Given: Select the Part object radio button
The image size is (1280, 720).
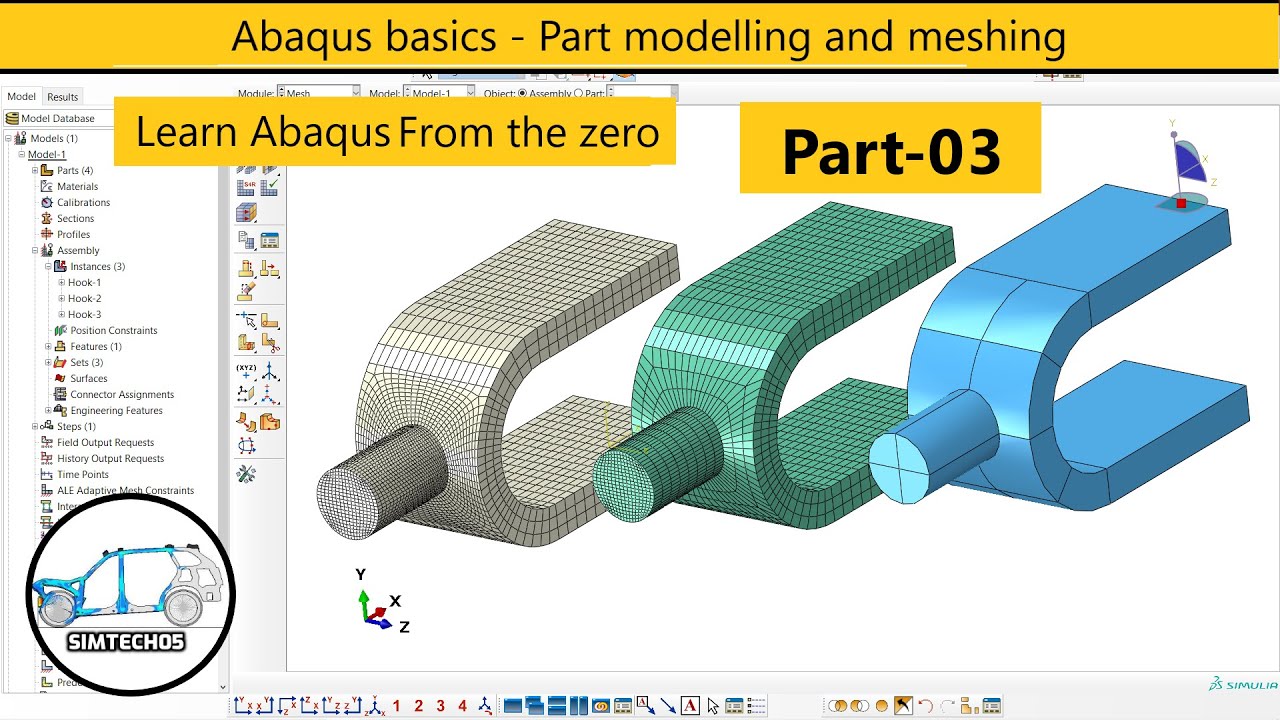Looking at the screenshot, I should tap(579, 93).
